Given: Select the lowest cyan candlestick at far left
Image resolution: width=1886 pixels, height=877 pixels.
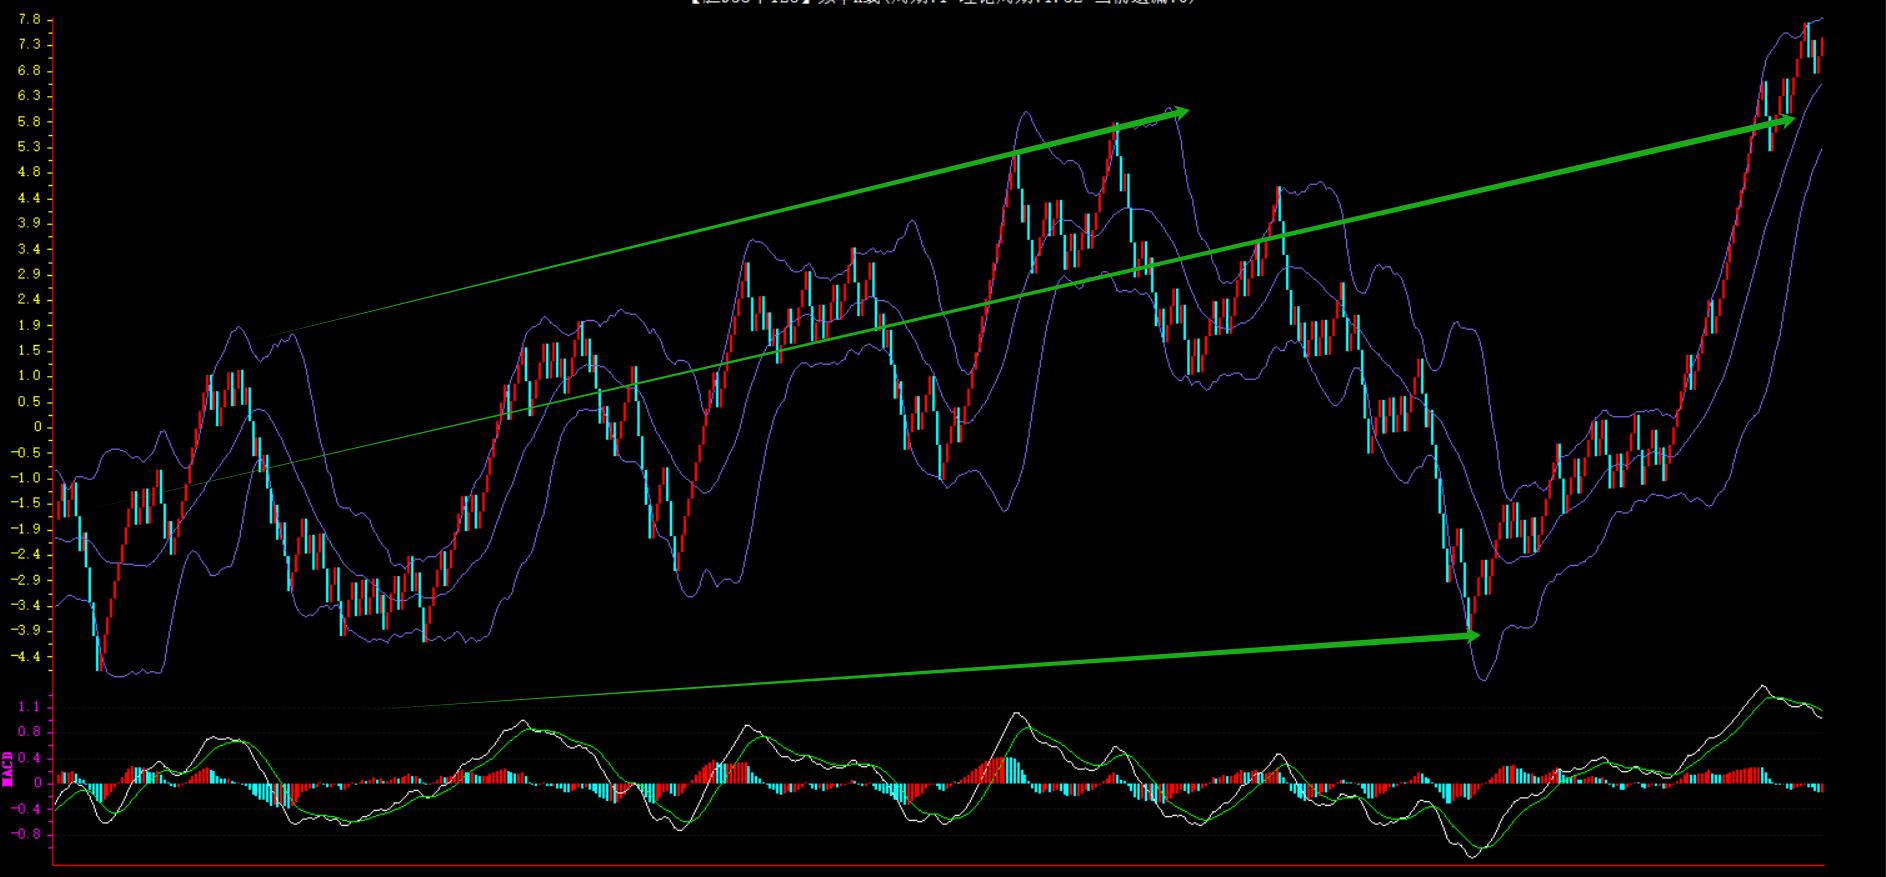Looking at the screenshot, I should [98, 640].
